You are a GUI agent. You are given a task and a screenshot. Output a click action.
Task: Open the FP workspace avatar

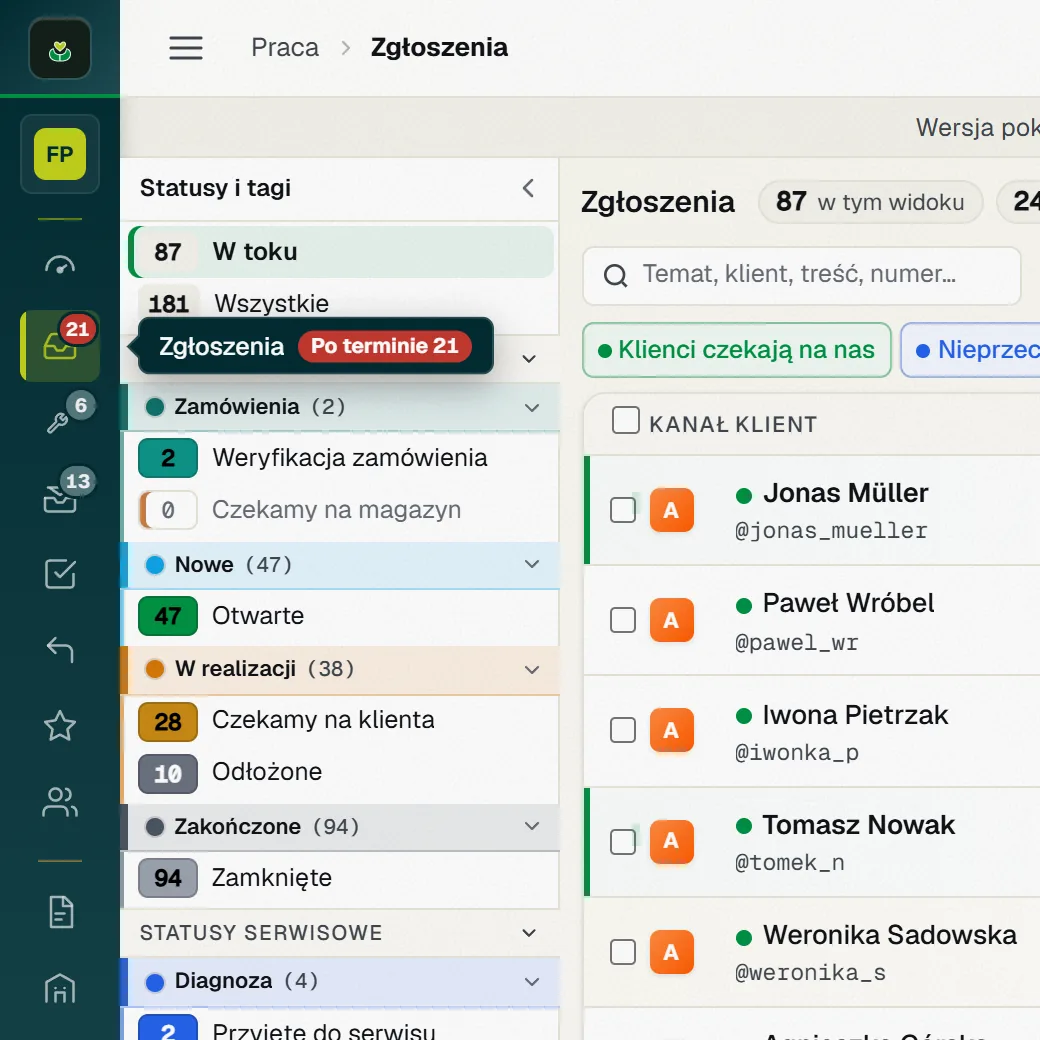(60, 154)
